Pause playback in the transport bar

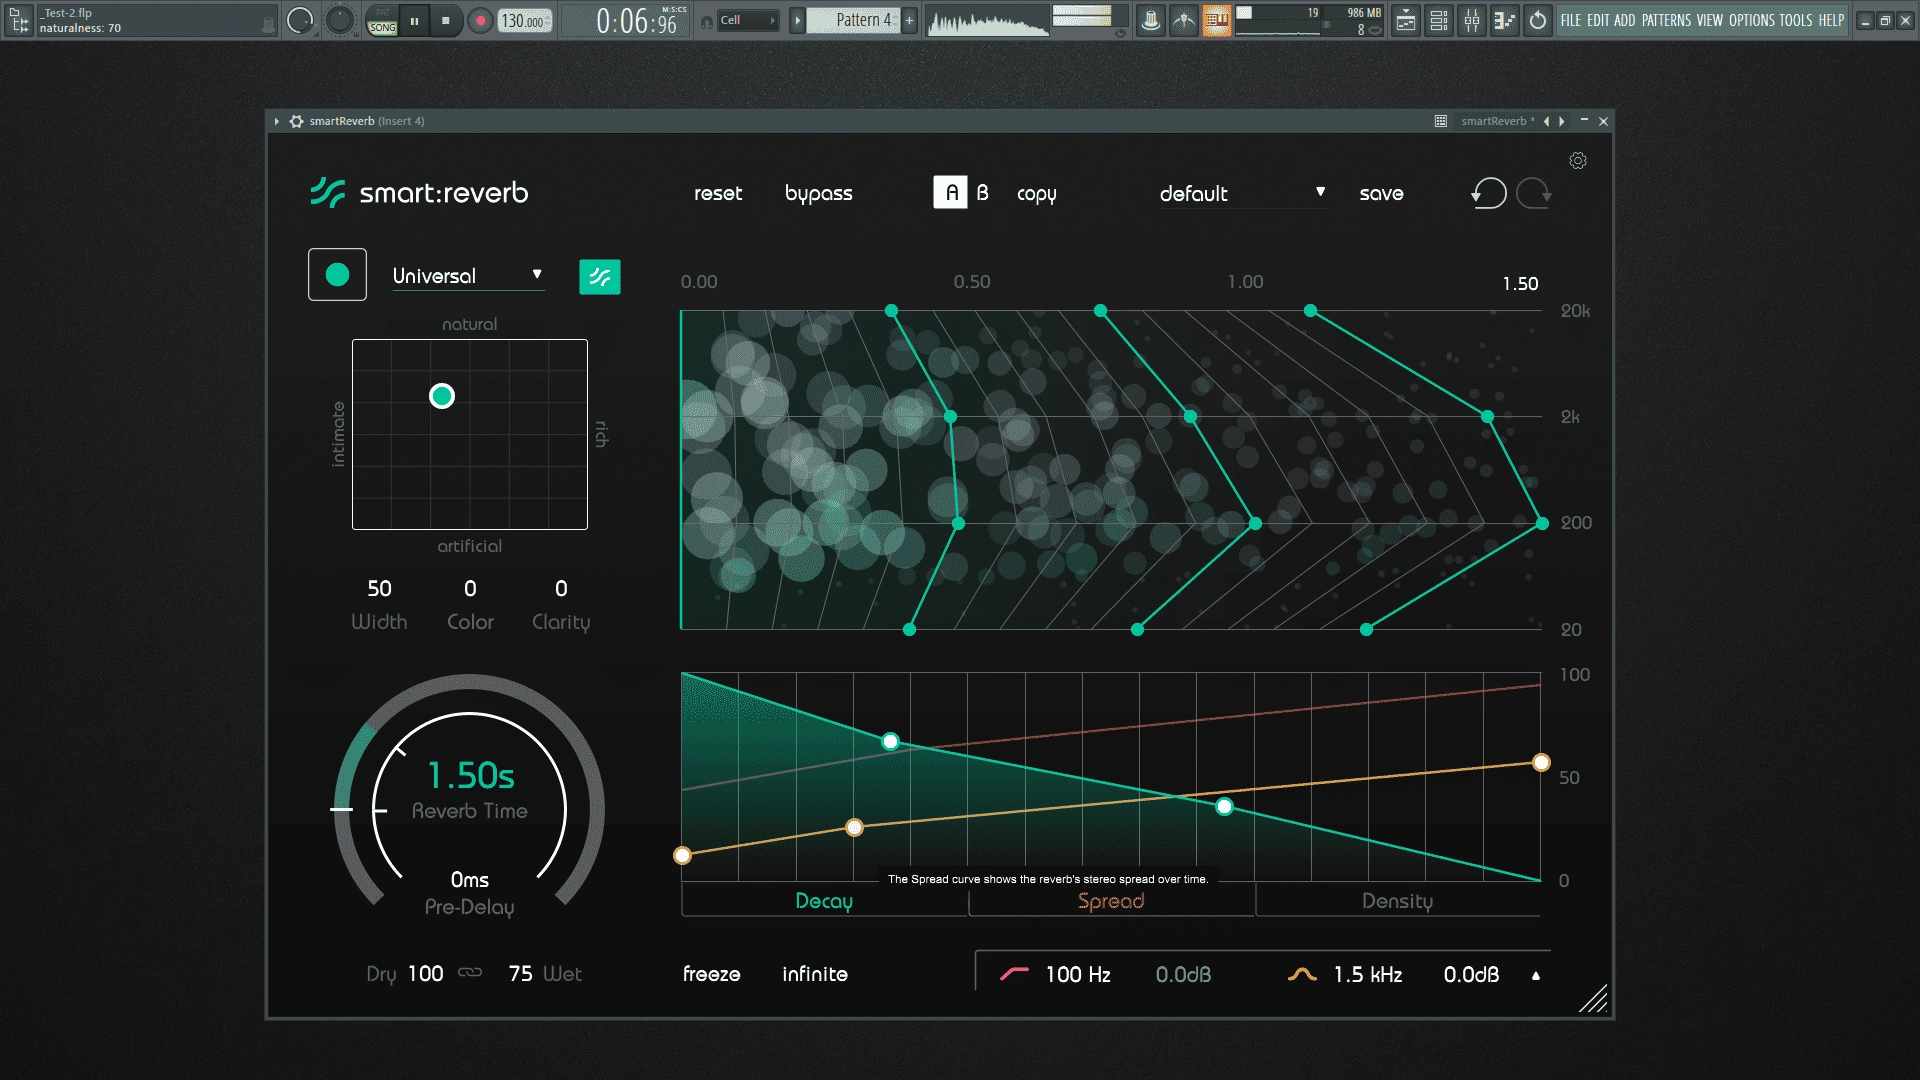coord(414,20)
